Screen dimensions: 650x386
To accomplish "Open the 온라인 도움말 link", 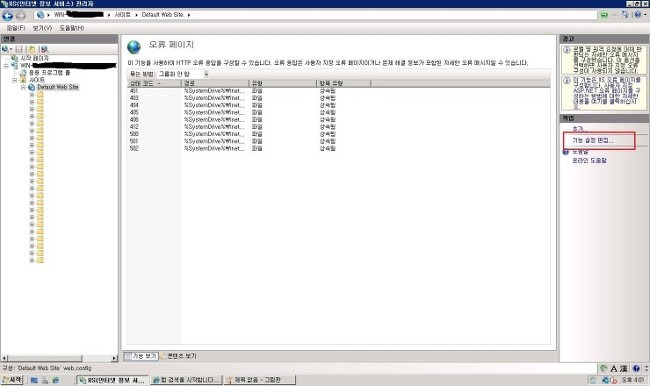I will [x=589, y=160].
